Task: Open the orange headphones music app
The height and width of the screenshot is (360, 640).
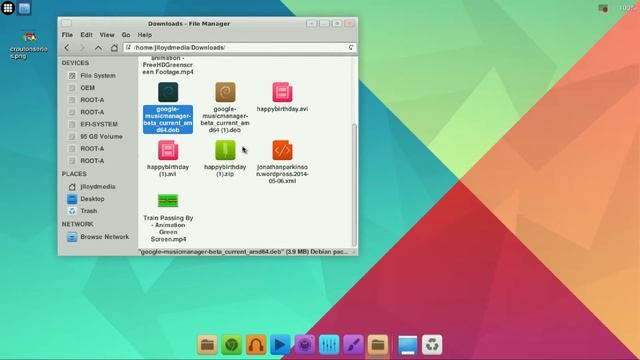Action: 256,345
